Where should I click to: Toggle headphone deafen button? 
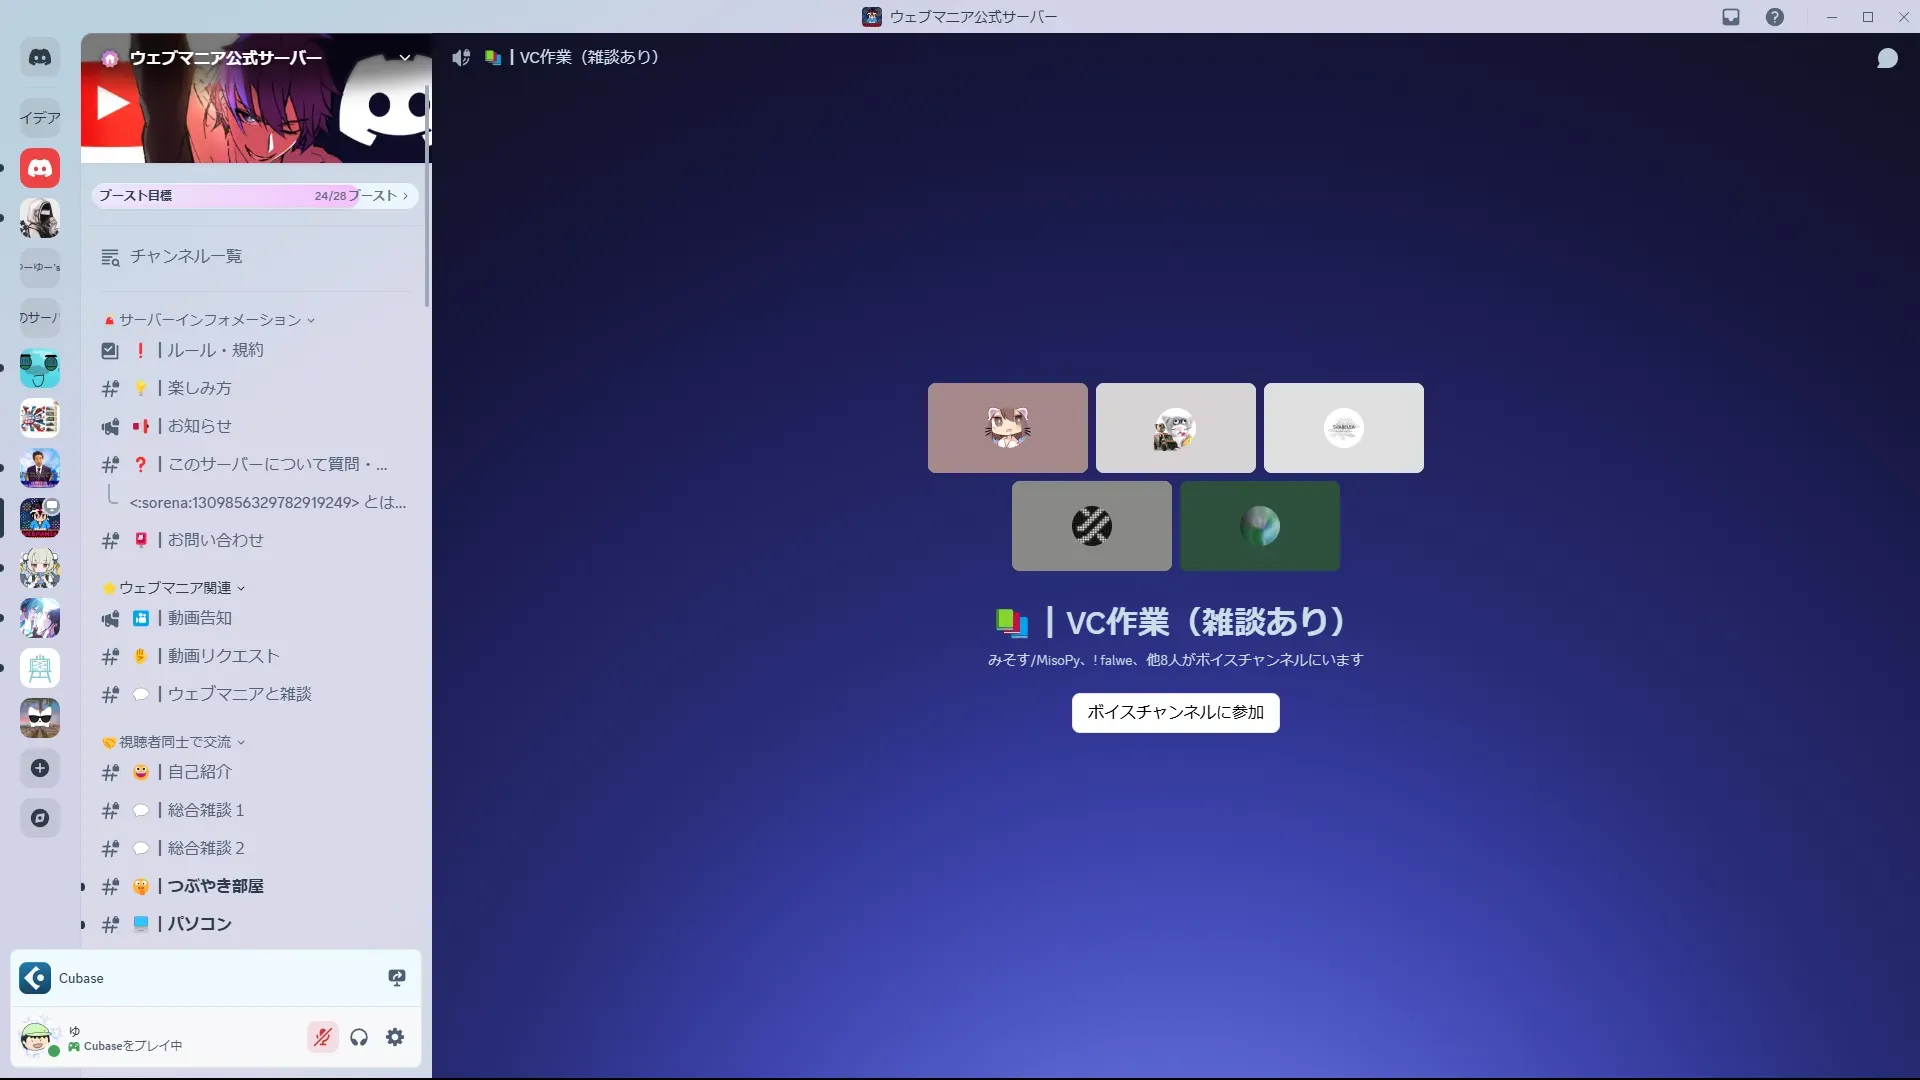359,1037
